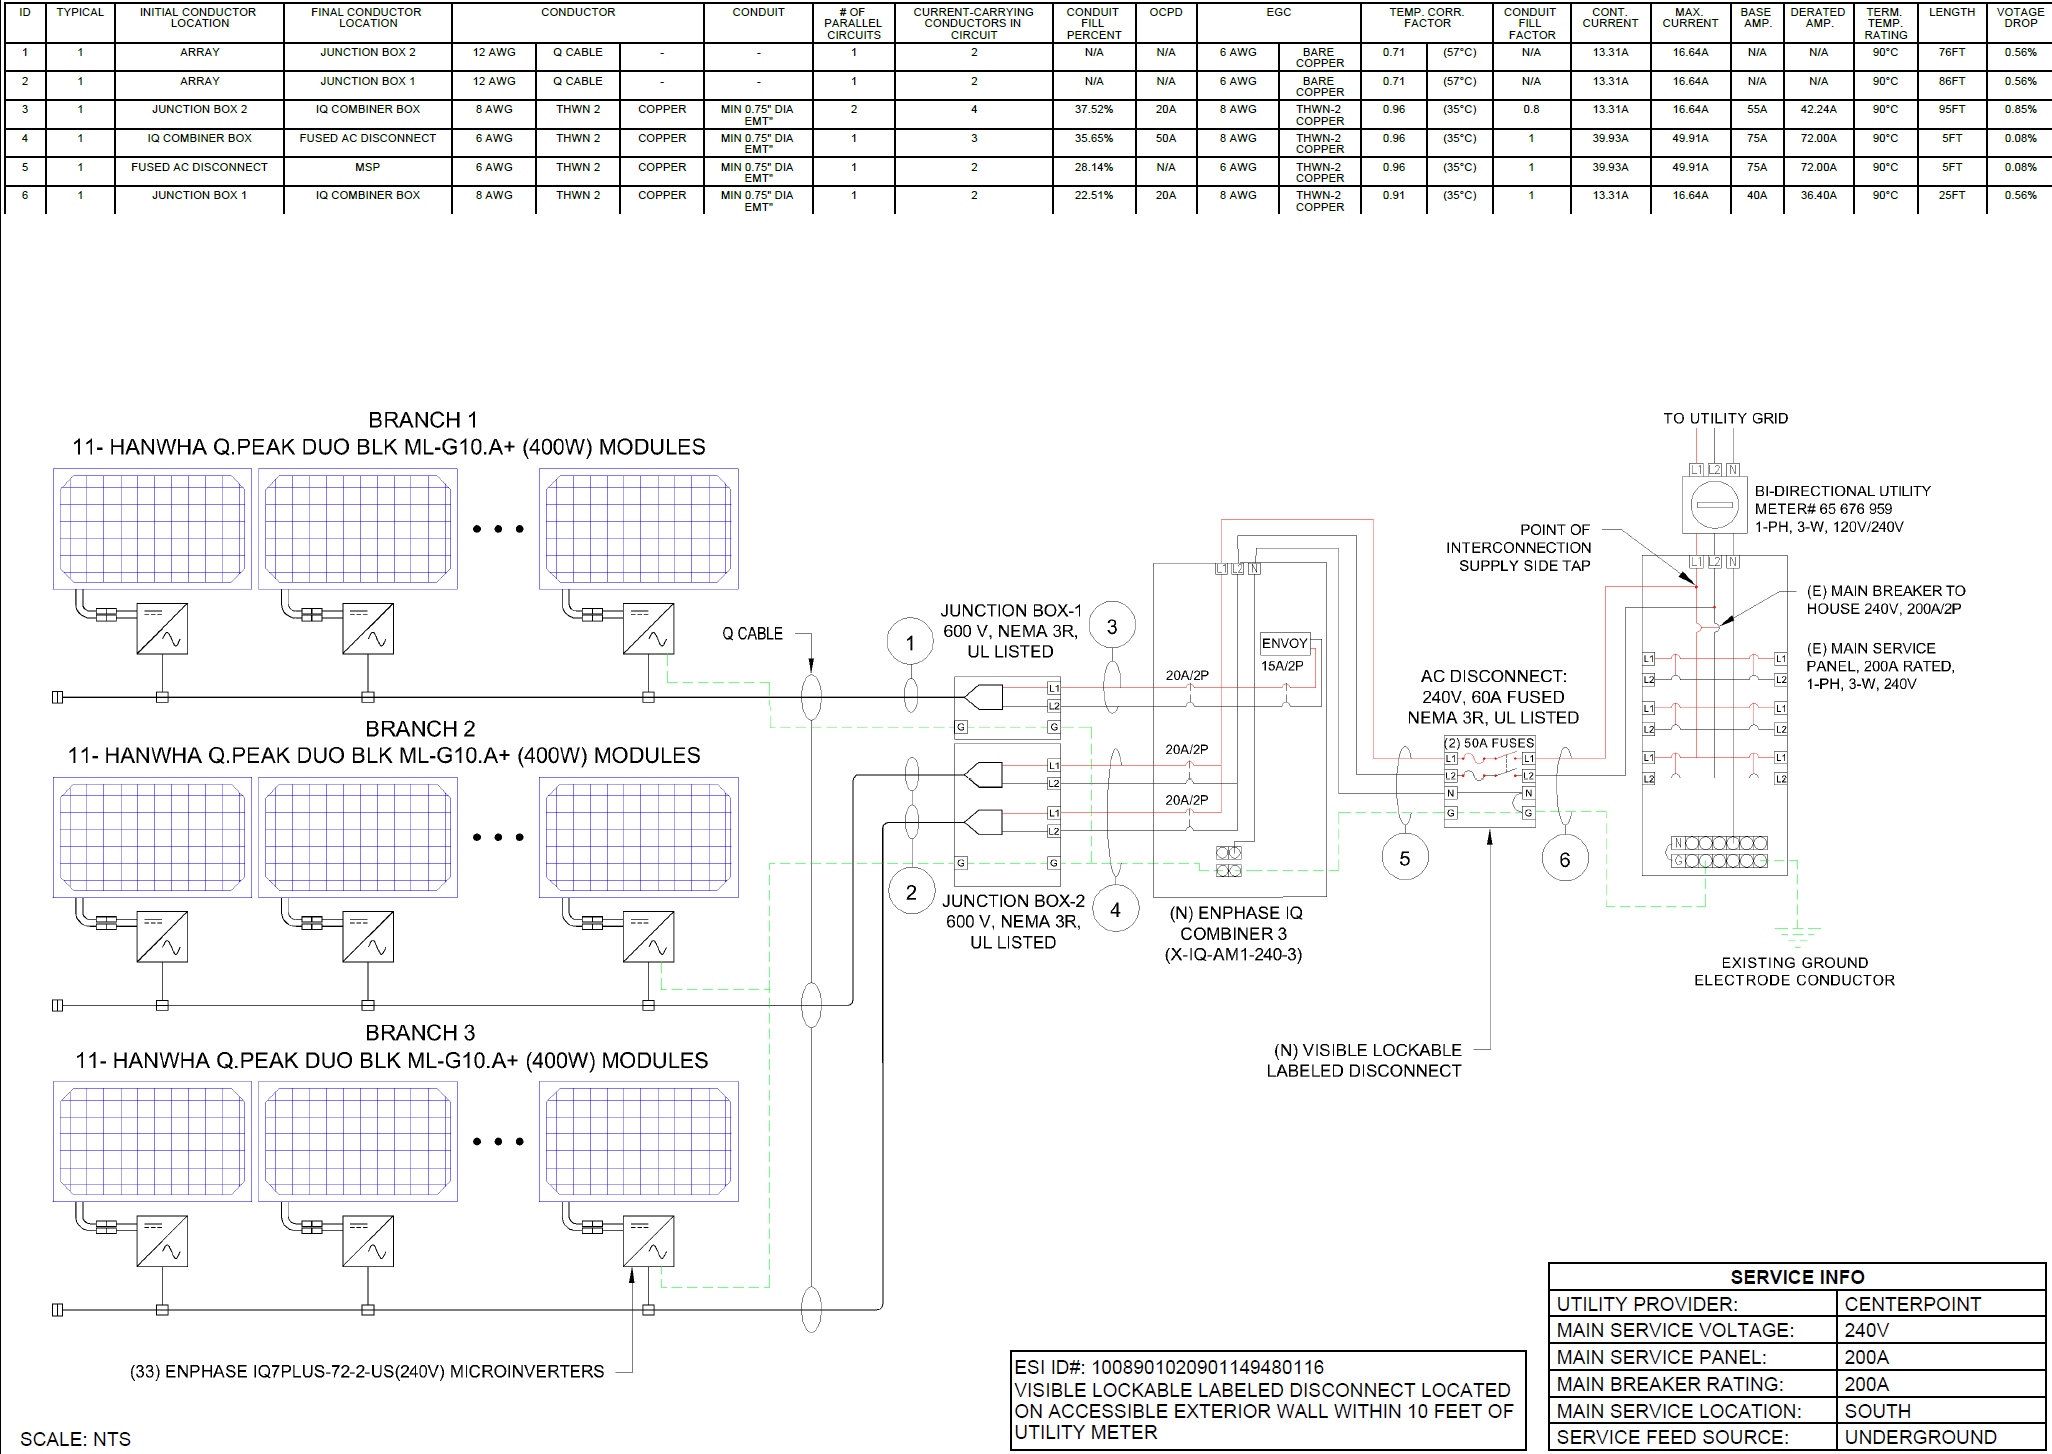Select the (2) 50A FUSES label
The height and width of the screenshot is (1454, 2052).
pyautogui.click(x=1489, y=743)
